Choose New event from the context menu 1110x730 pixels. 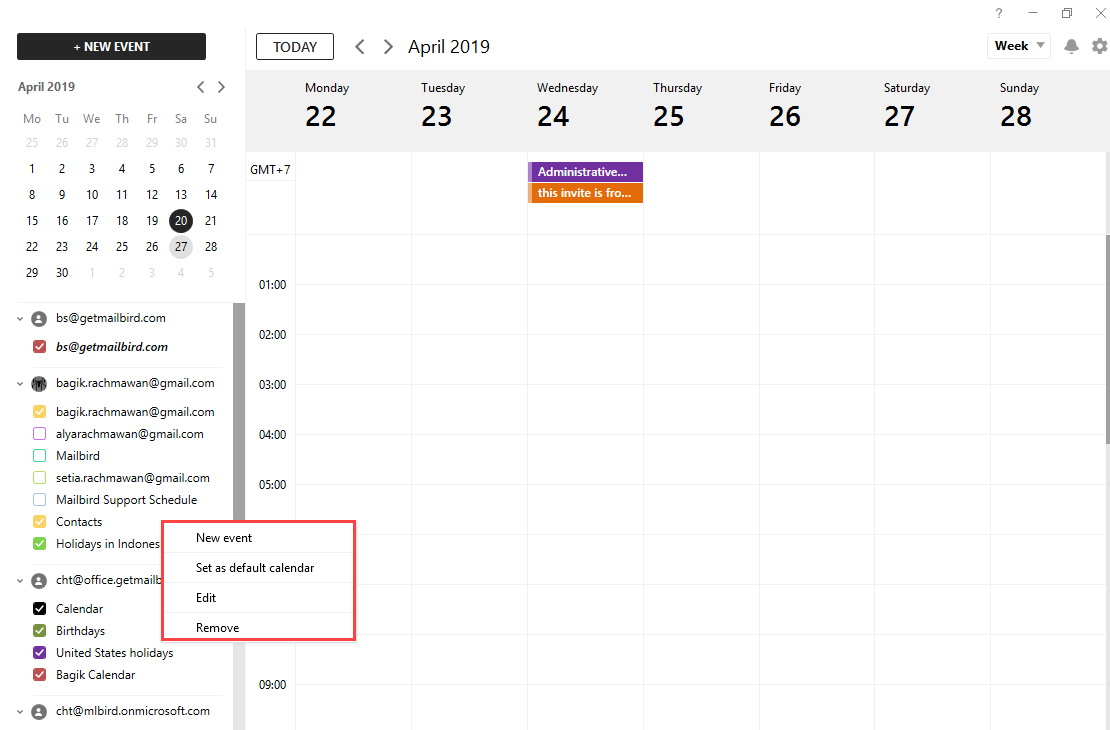click(224, 537)
